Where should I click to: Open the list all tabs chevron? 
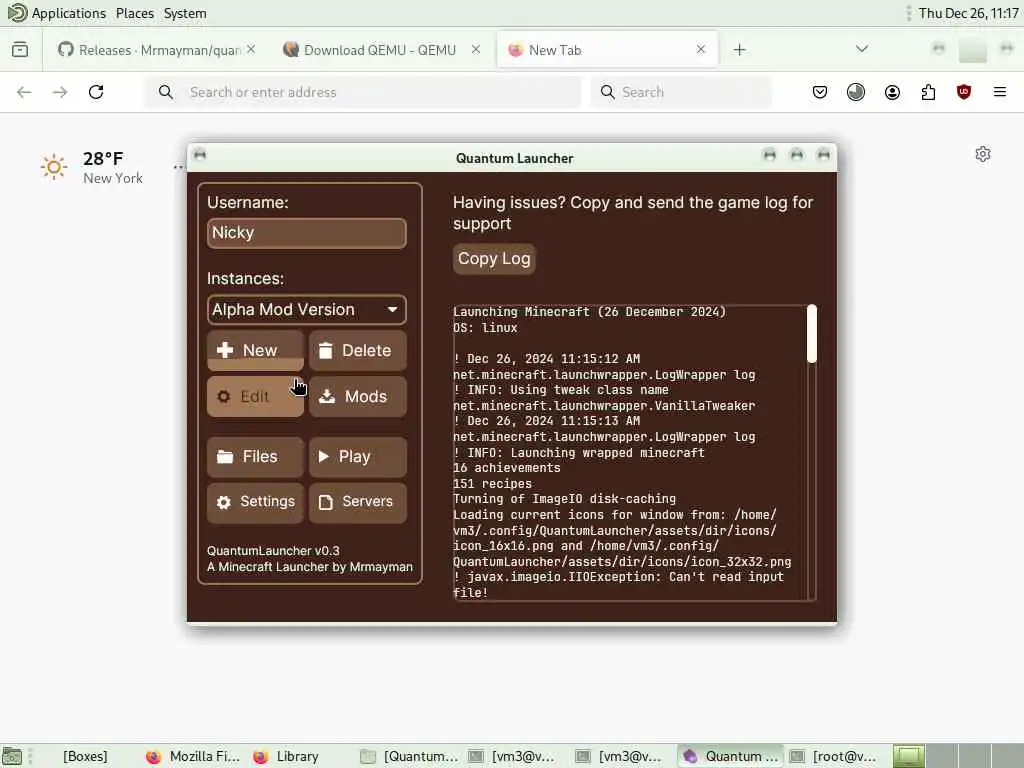(x=862, y=49)
